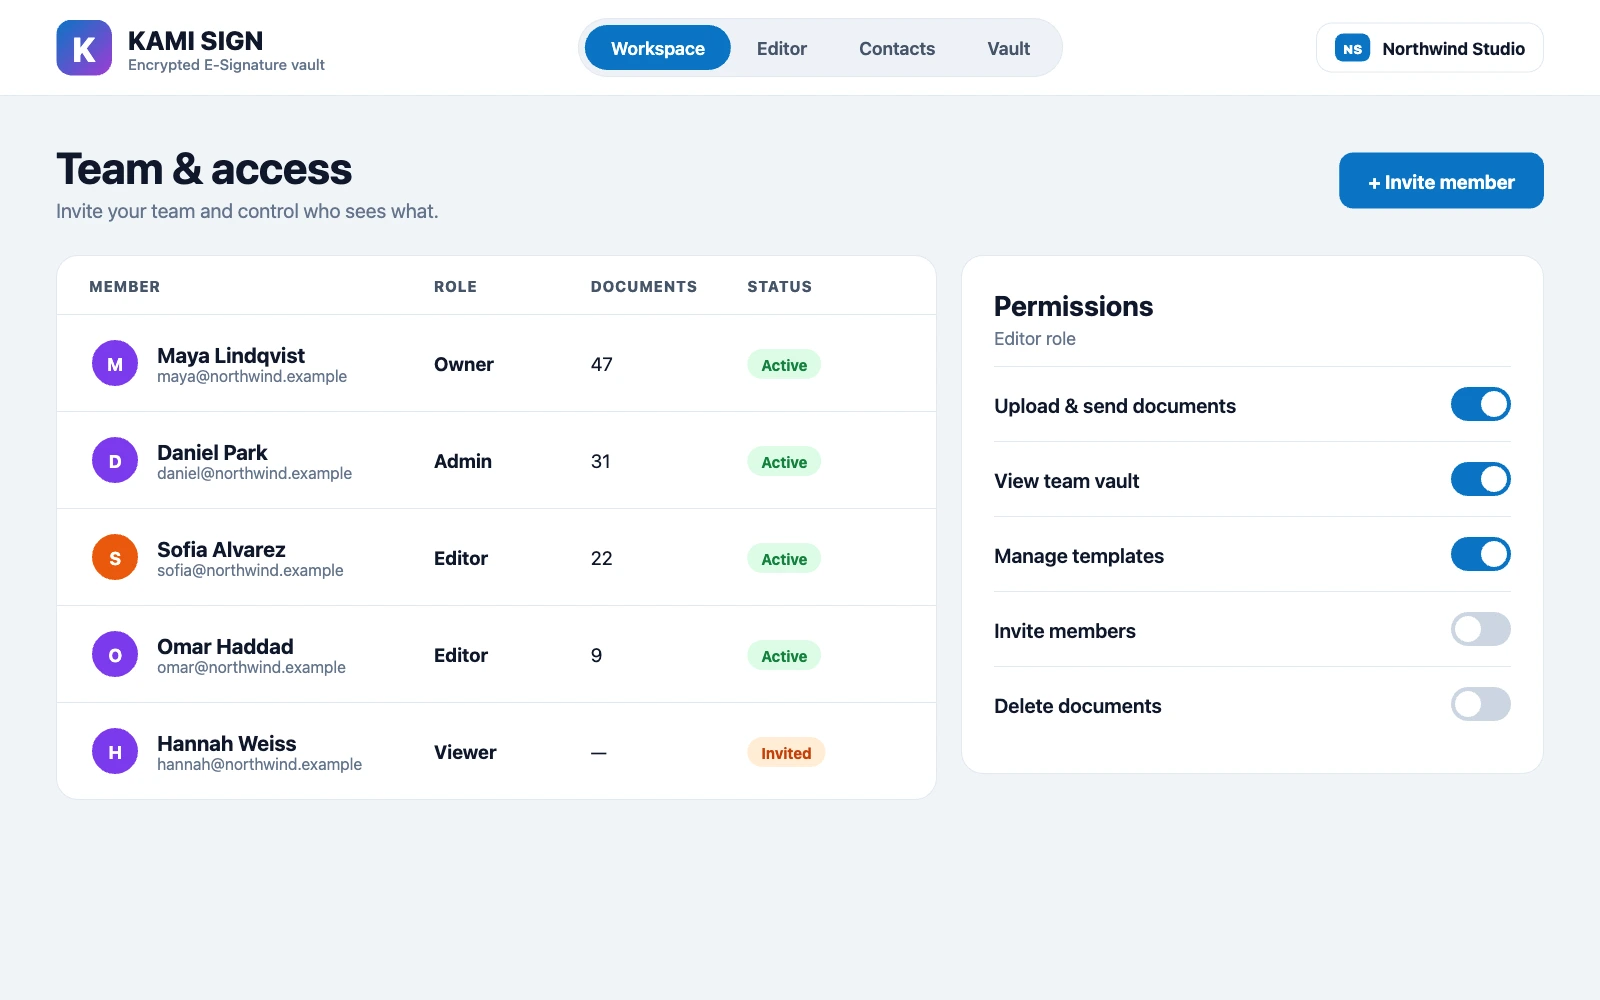Select the Daniel Park member name
1600x1000 pixels.
(x=212, y=452)
